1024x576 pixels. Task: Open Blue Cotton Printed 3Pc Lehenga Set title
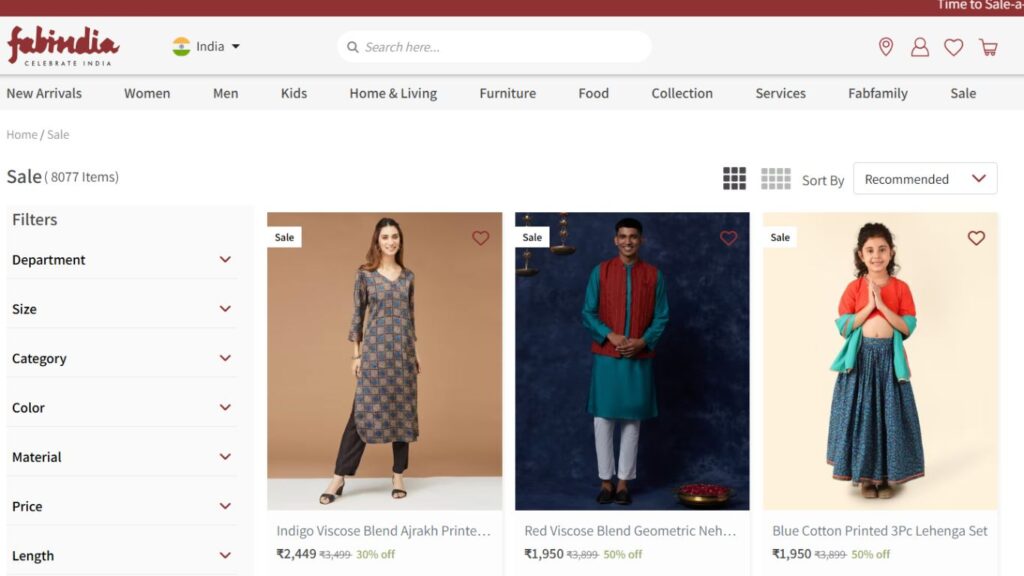[879, 531]
